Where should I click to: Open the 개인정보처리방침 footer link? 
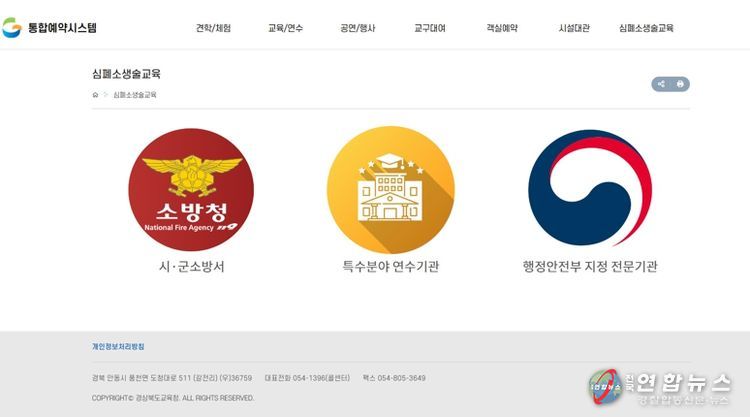click(118, 346)
